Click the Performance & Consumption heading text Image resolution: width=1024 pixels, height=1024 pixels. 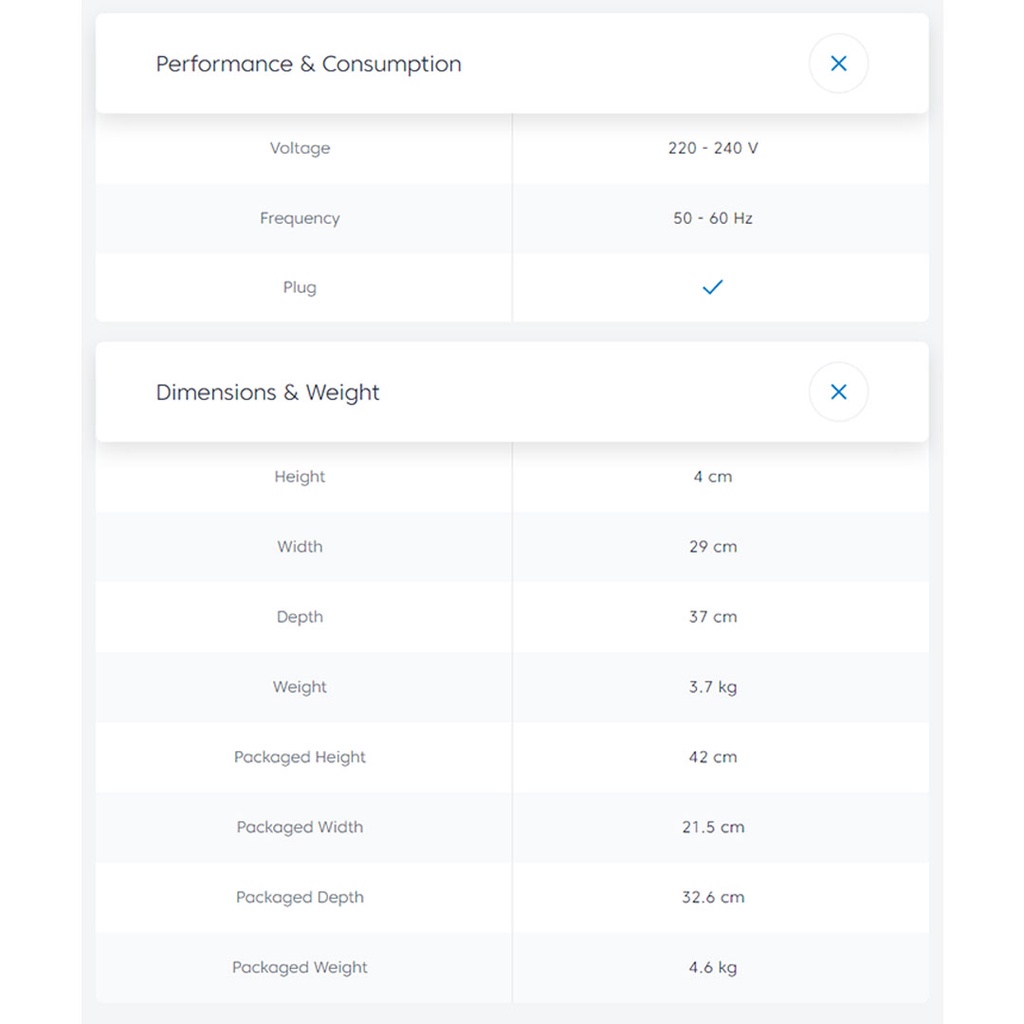[x=308, y=64]
